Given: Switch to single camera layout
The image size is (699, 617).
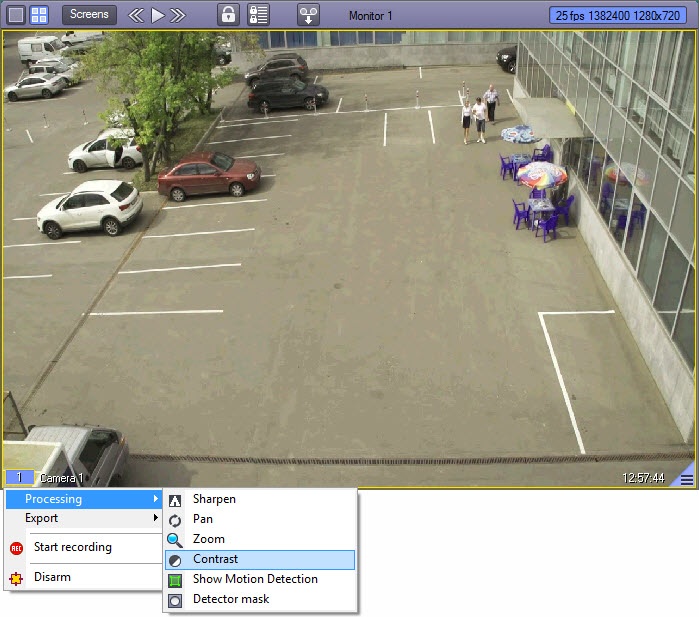Looking at the screenshot, I should pos(16,15).
